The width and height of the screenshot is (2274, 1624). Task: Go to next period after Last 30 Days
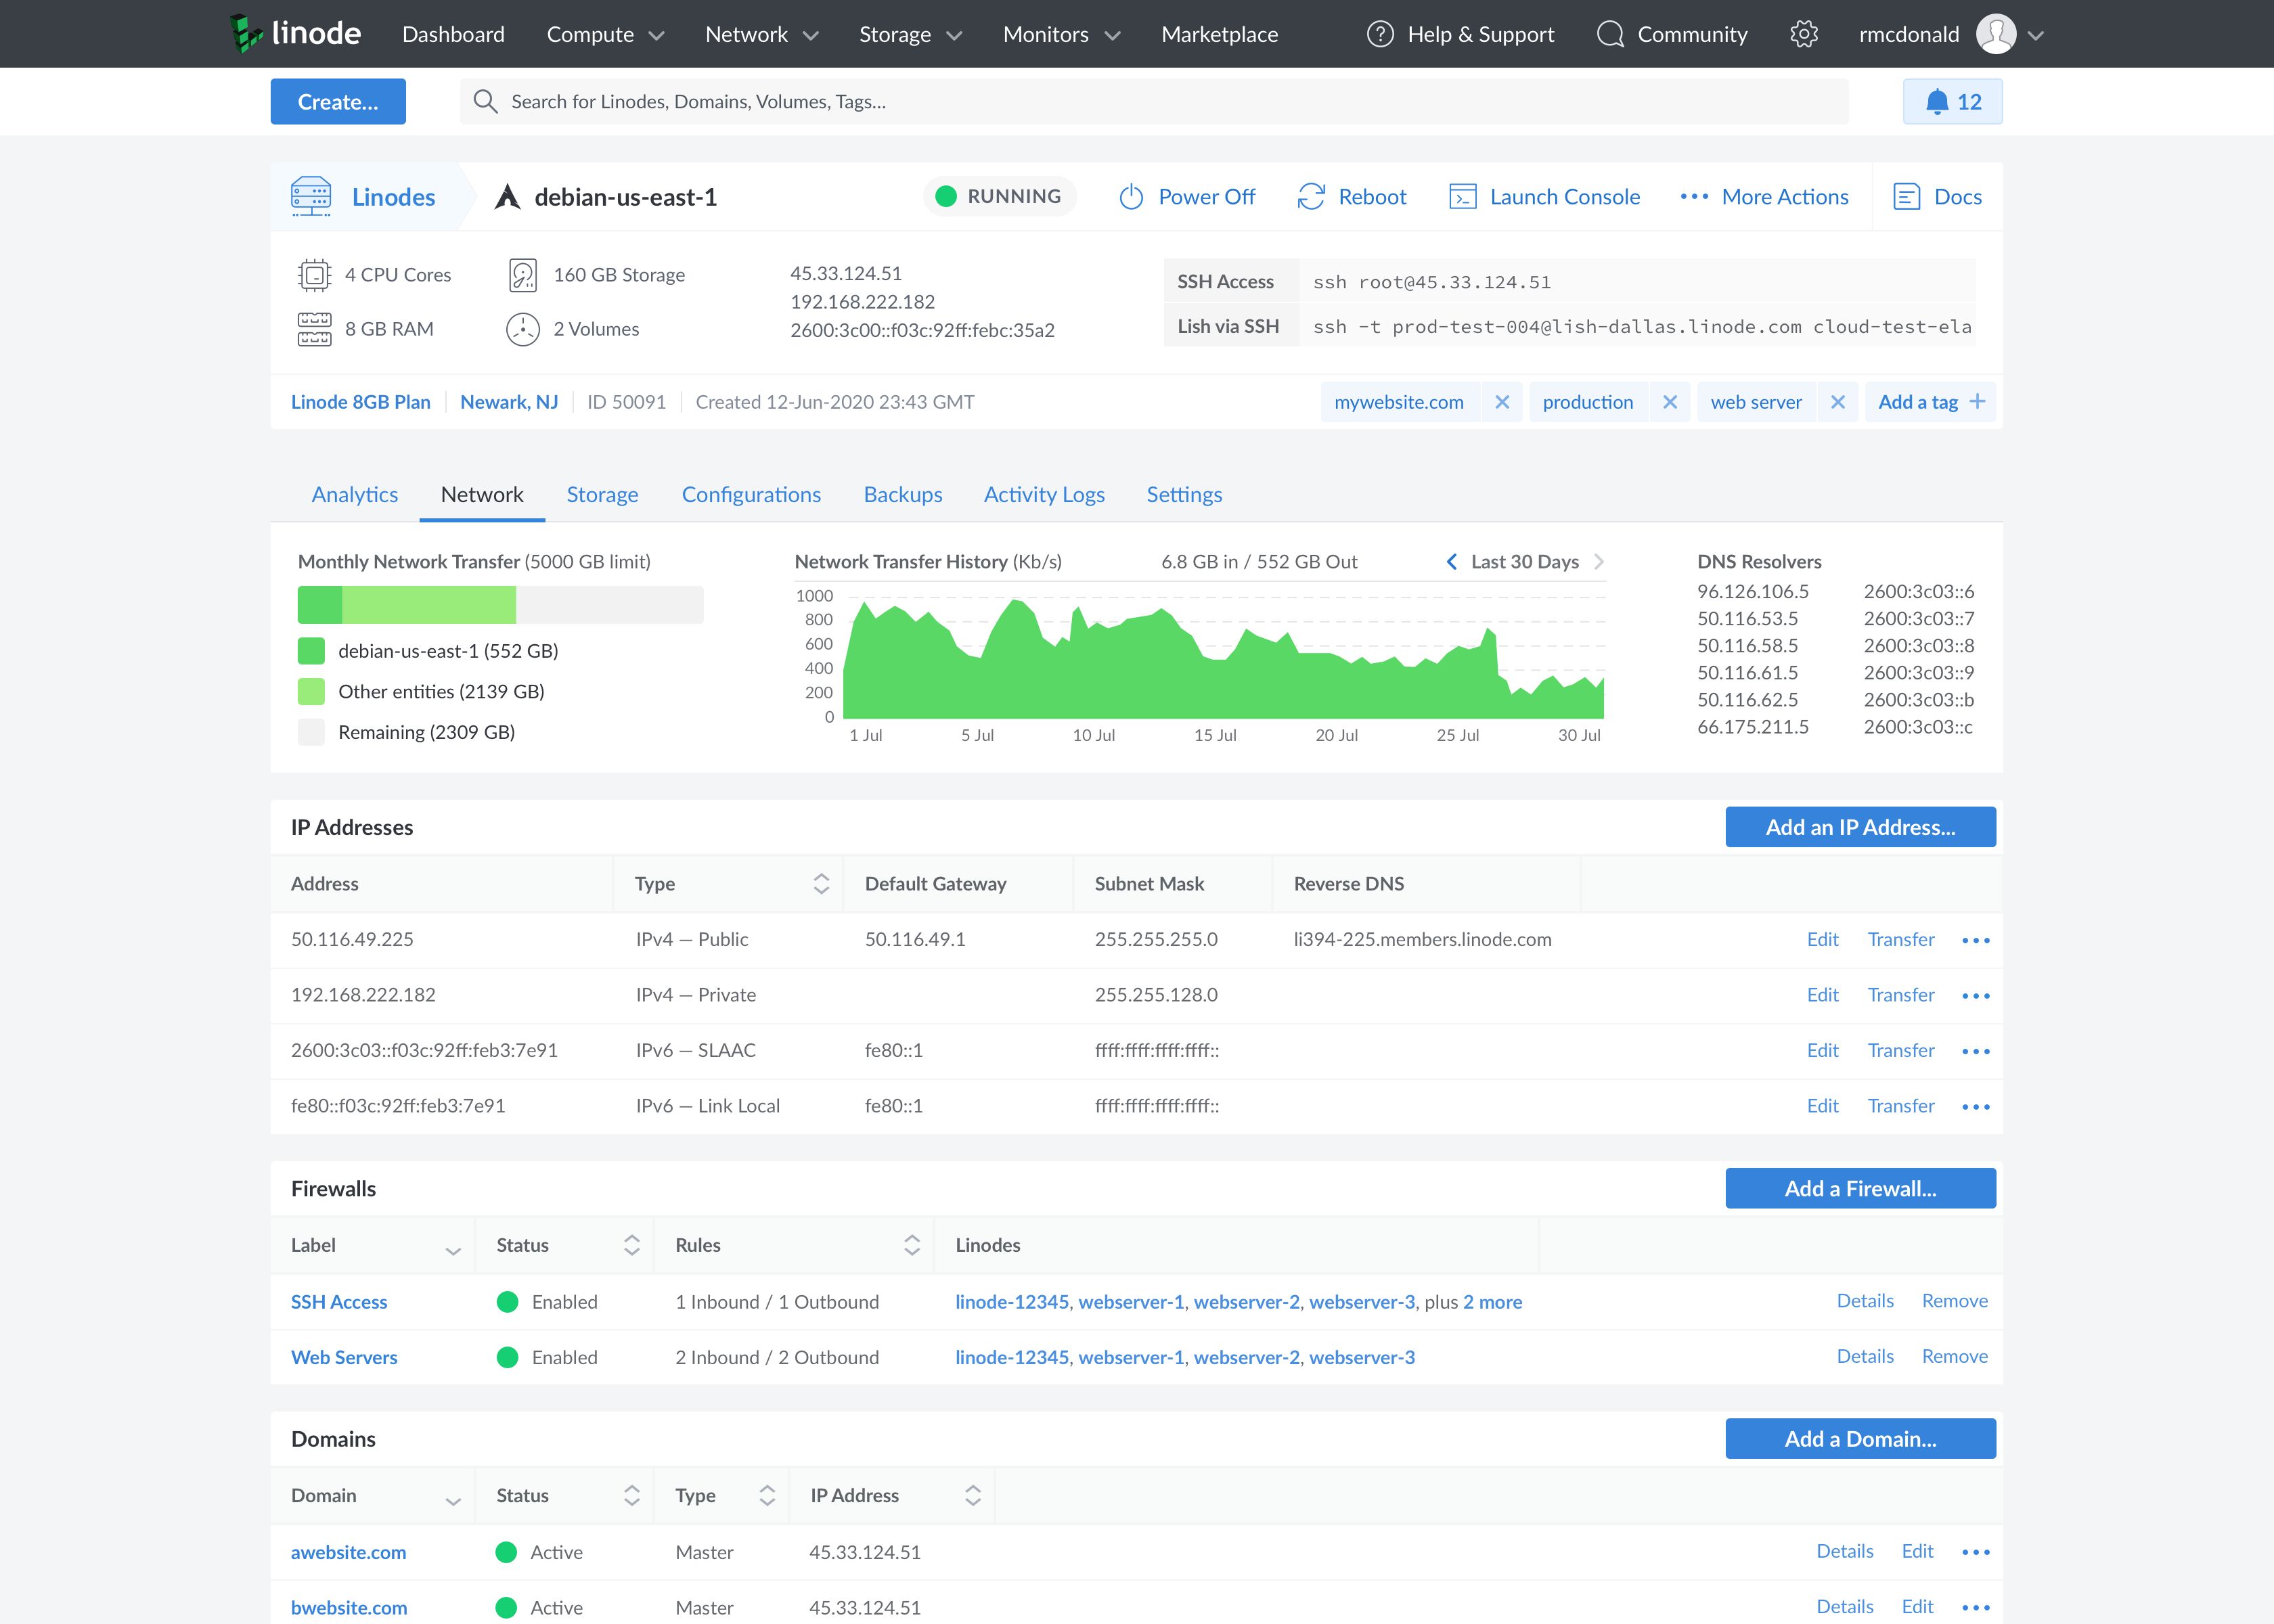pyautogui.click(x=1598, y=562)
